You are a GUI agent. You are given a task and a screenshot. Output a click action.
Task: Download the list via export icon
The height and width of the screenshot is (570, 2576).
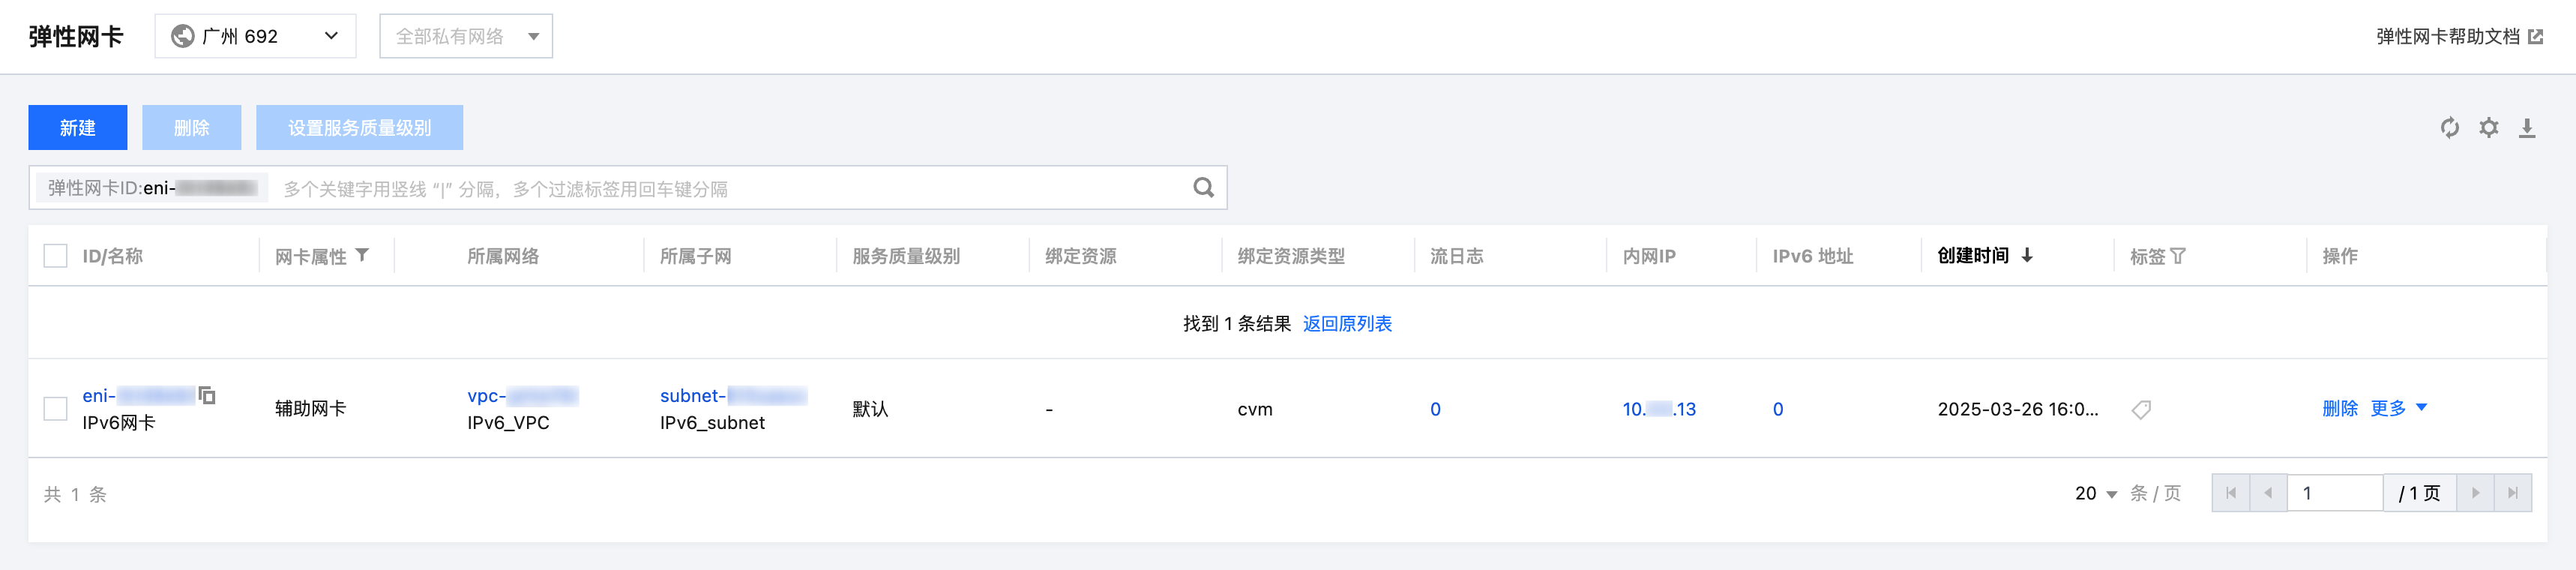point(2527,128)
